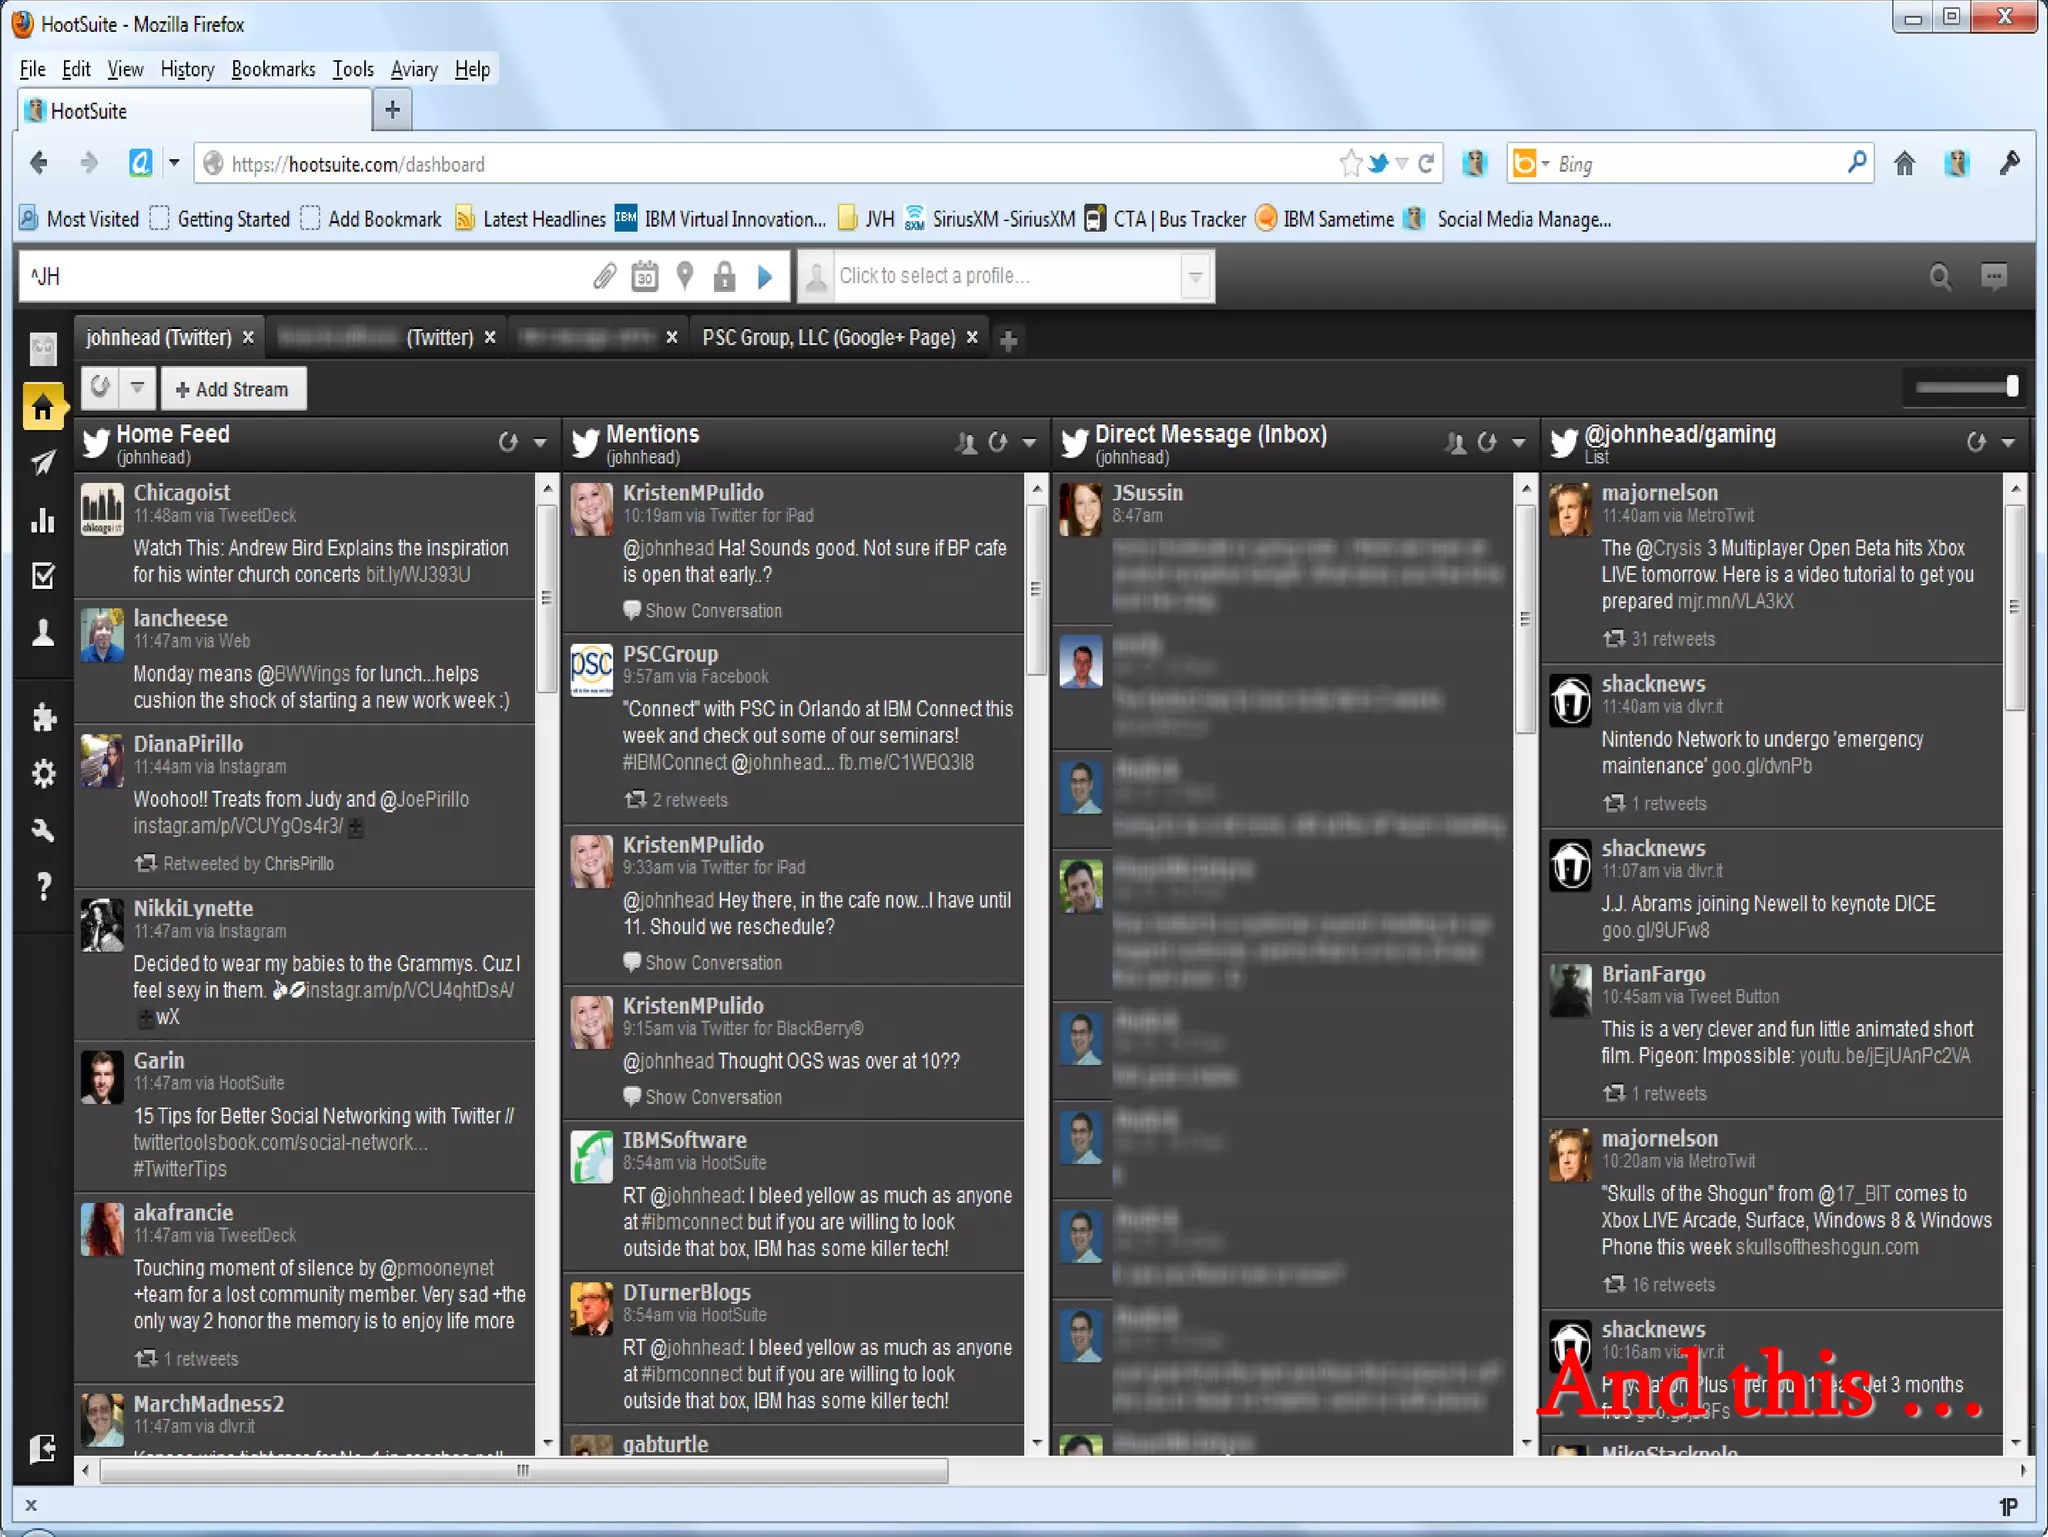The width and height of the screenshot is (2048, 1537).
Task: Toggle the privacy lock icon in compose bar
Action: click(x=725, y=276)
